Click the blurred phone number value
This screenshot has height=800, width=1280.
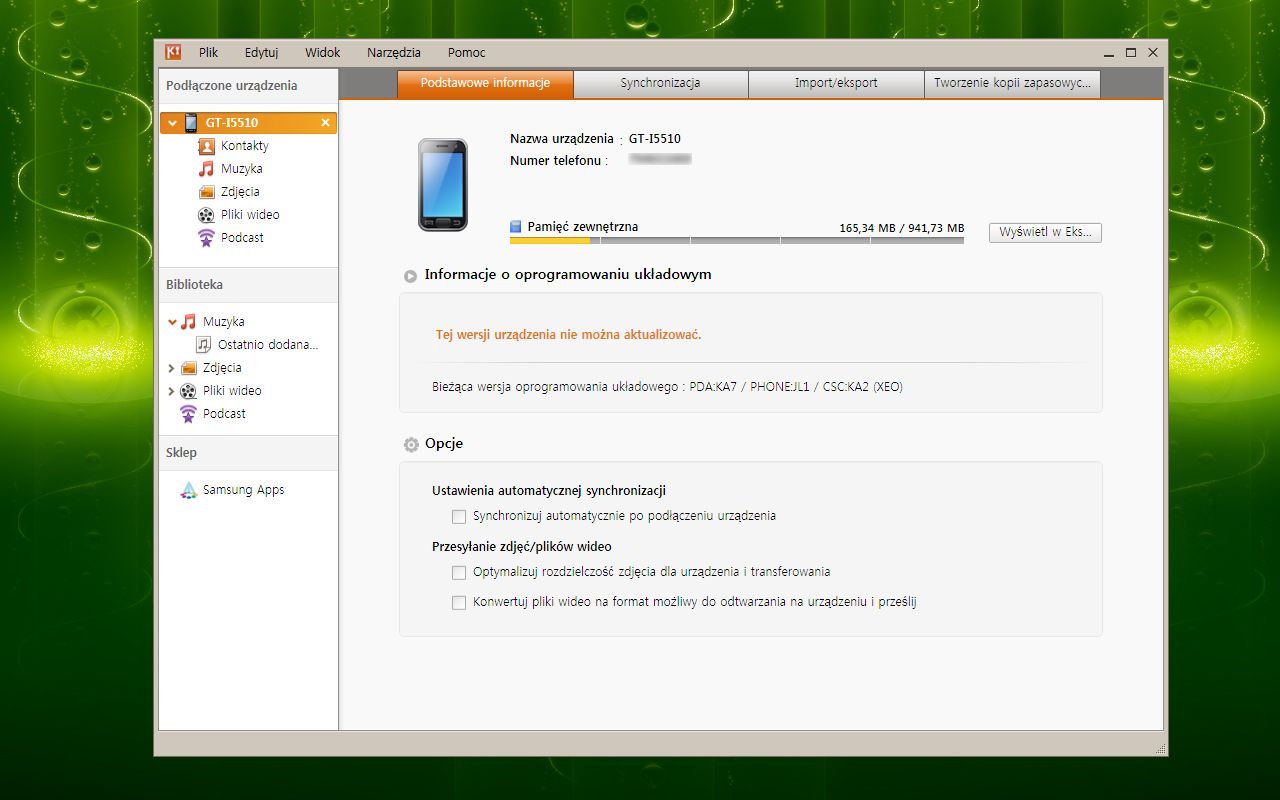point(660,160)
